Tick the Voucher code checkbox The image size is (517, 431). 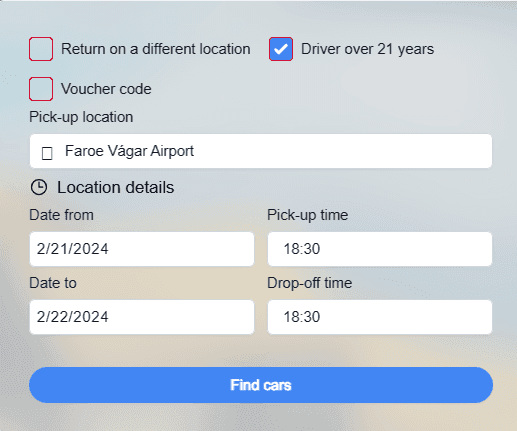coord(41,89)
